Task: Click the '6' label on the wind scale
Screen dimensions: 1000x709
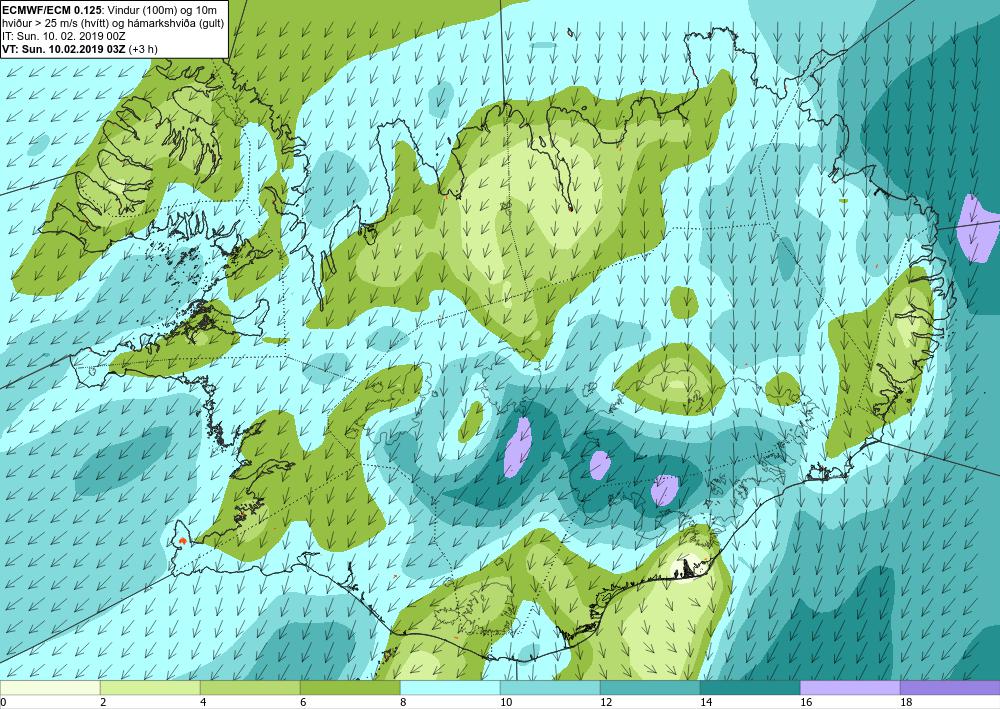Action: point(303,702)
